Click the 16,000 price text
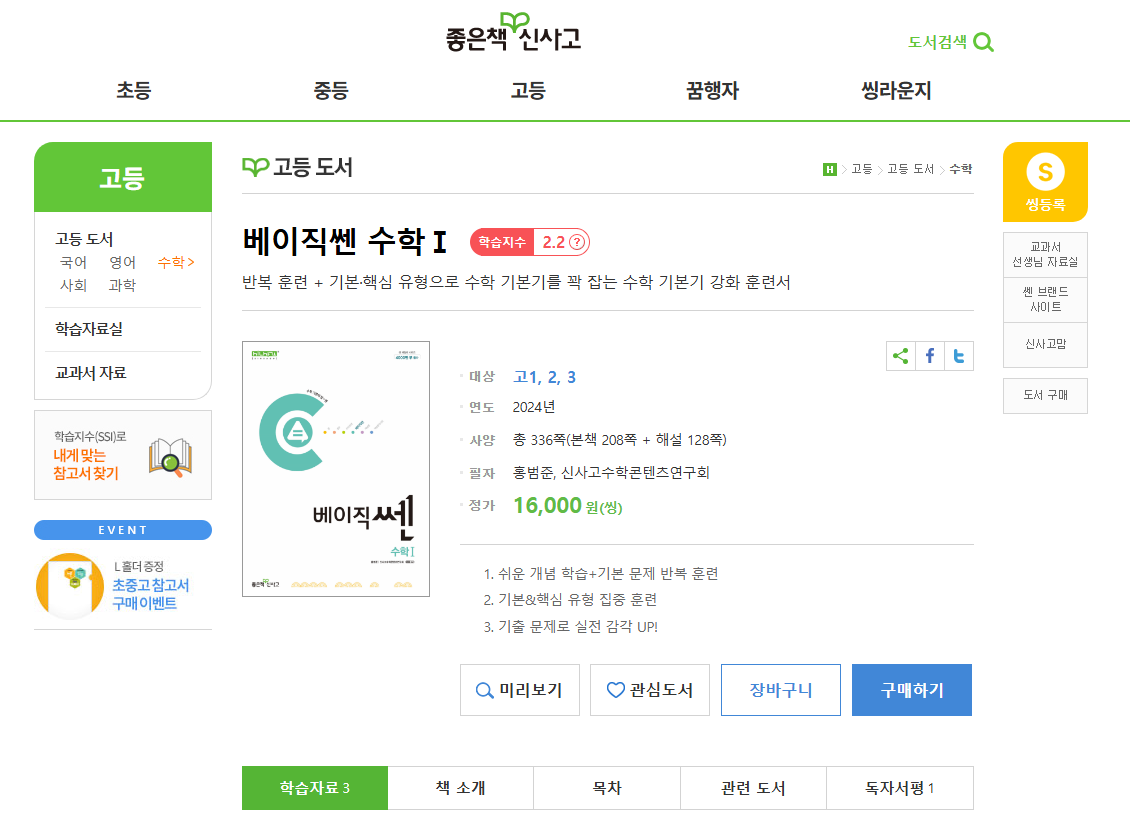1130x831 pixels. (547, 505)
